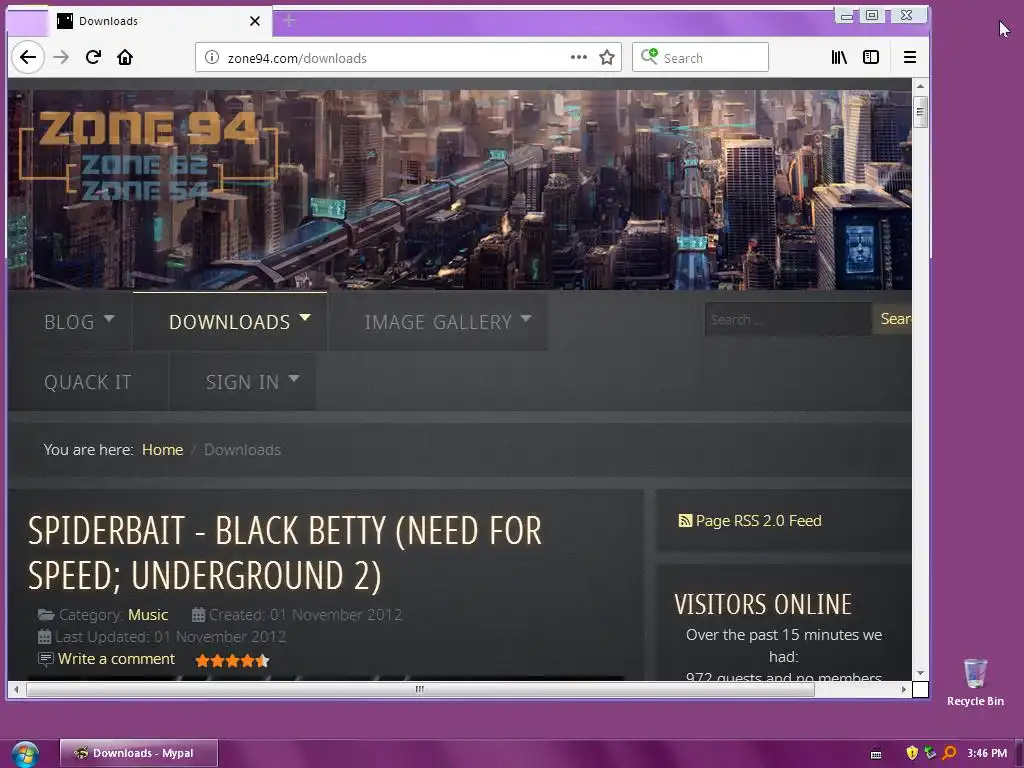Click the yellow security shield tray icon
The height and width of the screenshot is (768, 1024).
point(912,753)
